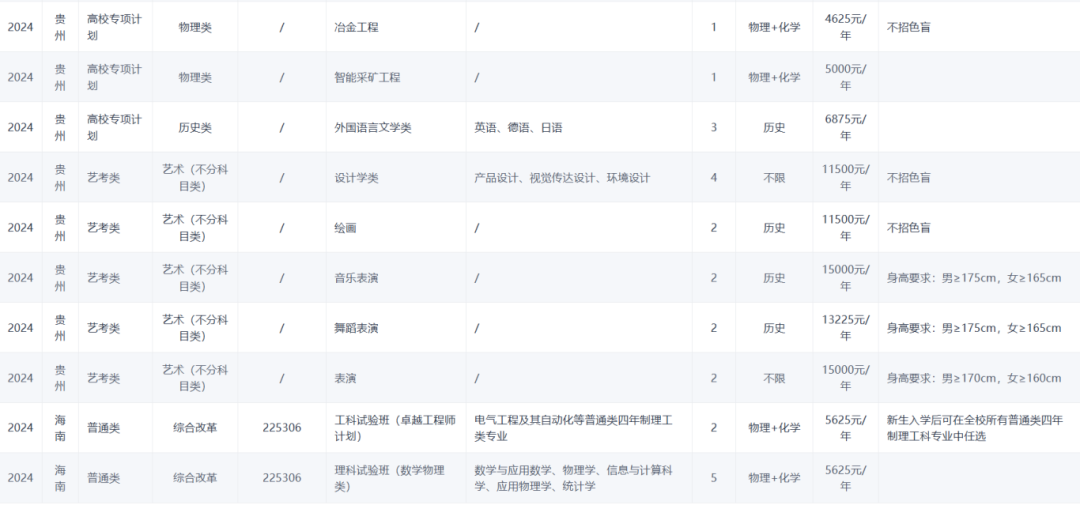Click 不招色盲 remark in 设计学类 row
The width and height of the screenshot is (1080, 505).
click(x=908, y=178)
